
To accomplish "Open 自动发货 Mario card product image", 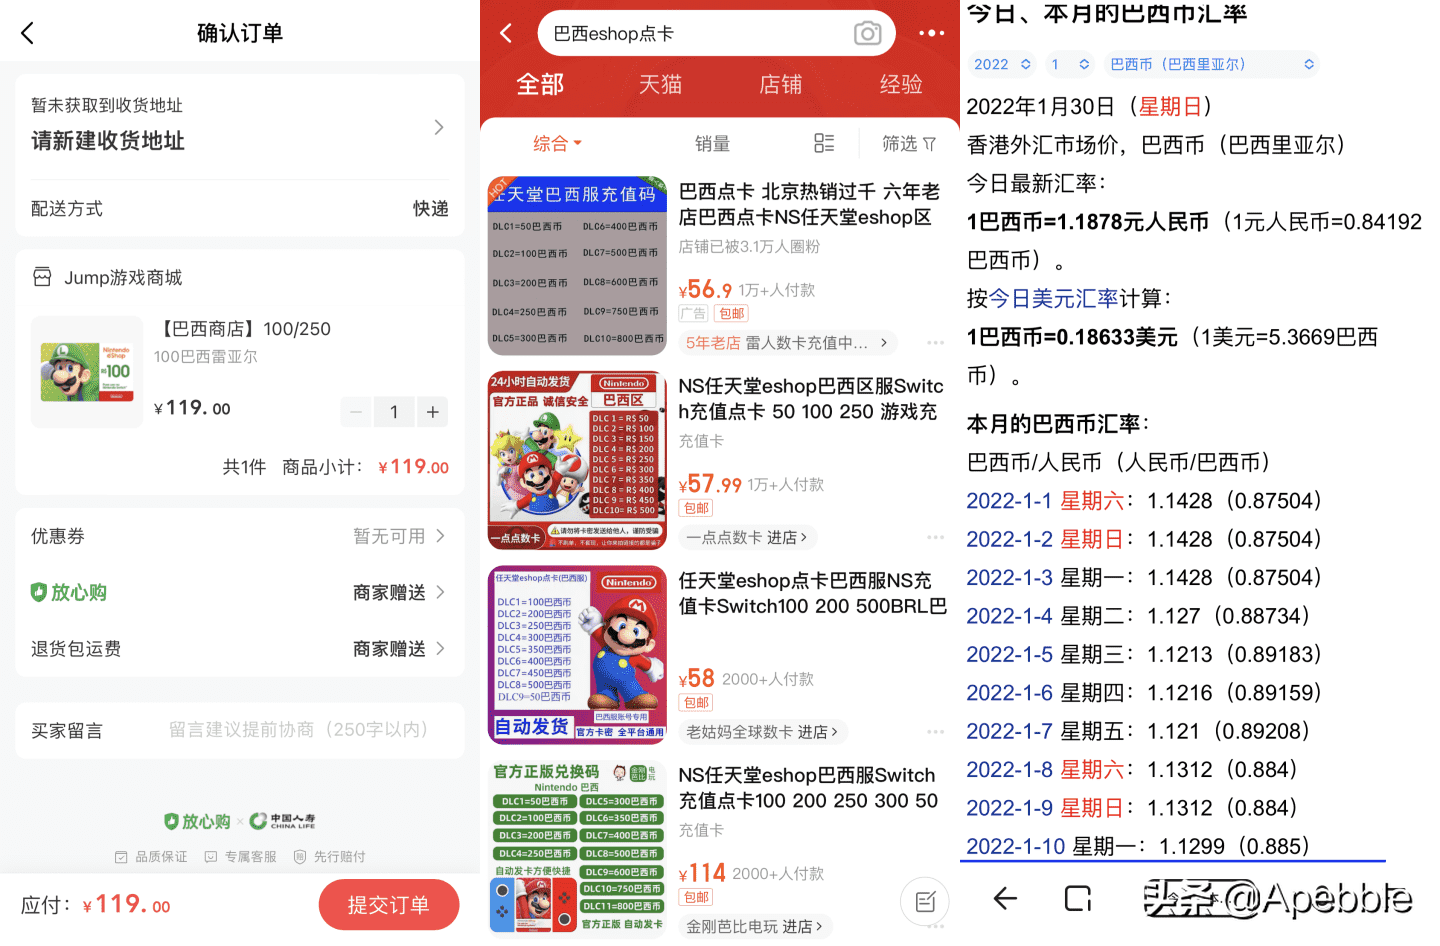I will [x=577, y=655].
